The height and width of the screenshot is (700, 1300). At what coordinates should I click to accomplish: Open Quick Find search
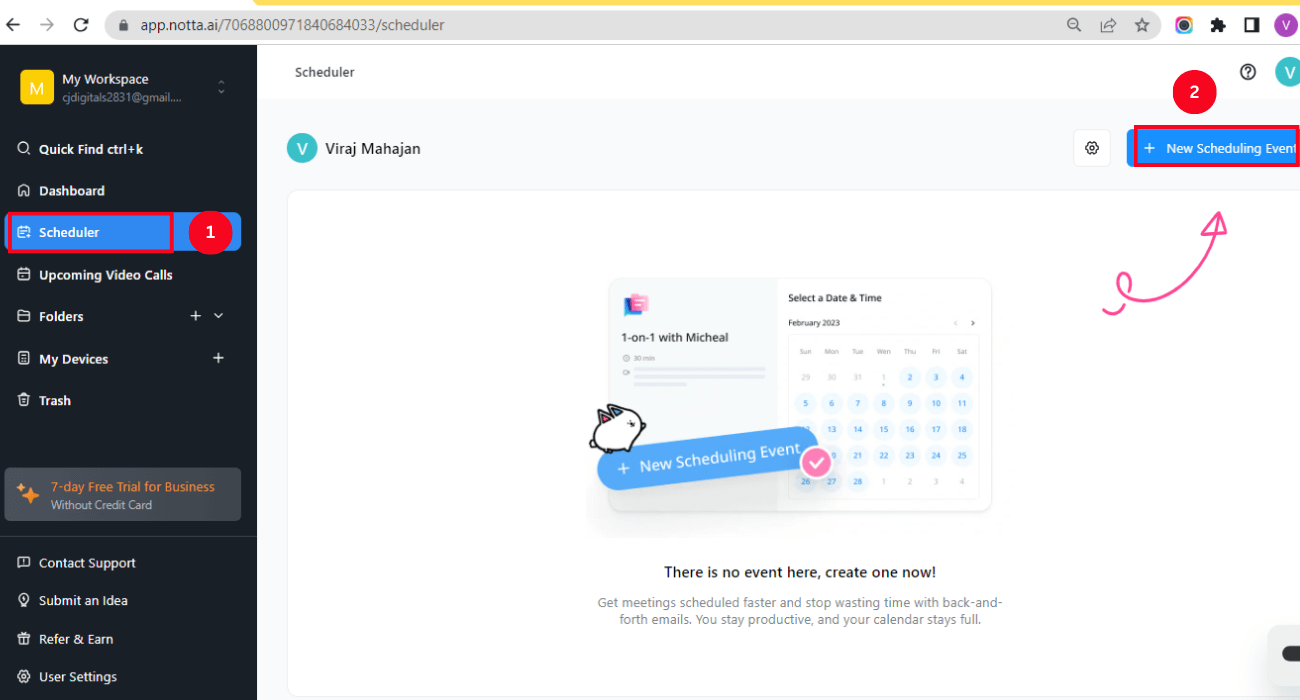click(x=80, y=148)
